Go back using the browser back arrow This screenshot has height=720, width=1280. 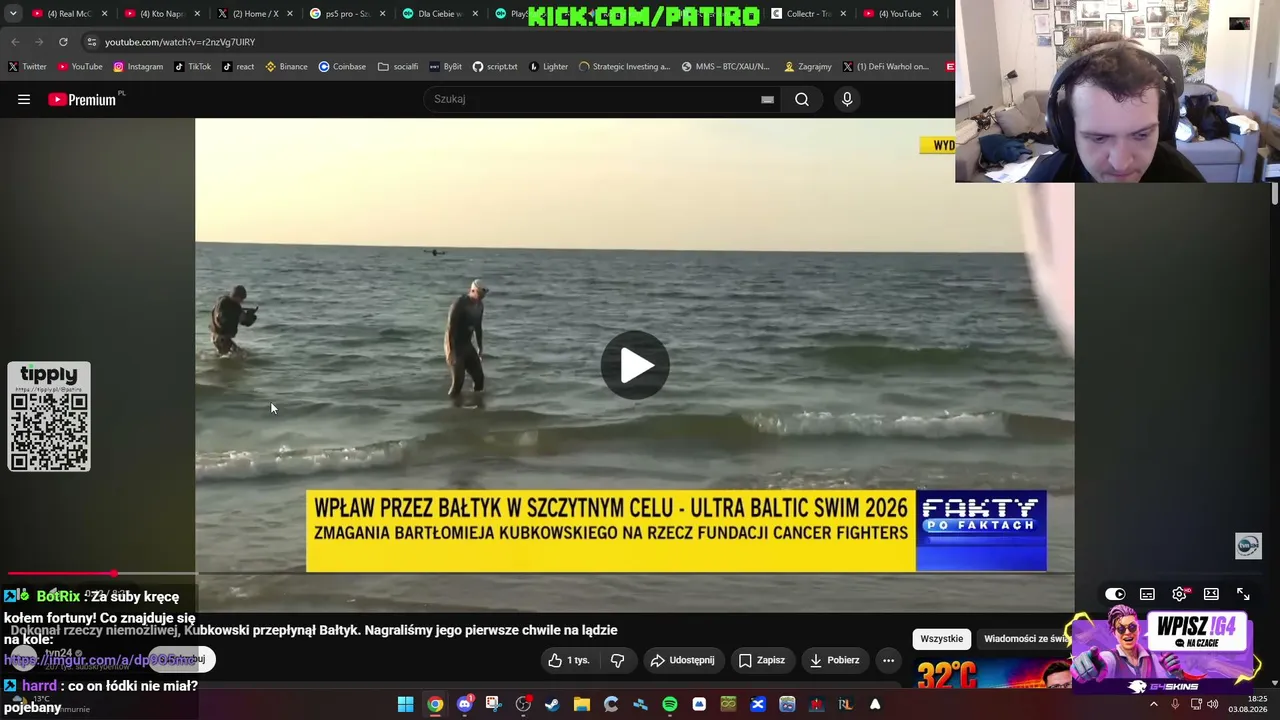(15, 42)
